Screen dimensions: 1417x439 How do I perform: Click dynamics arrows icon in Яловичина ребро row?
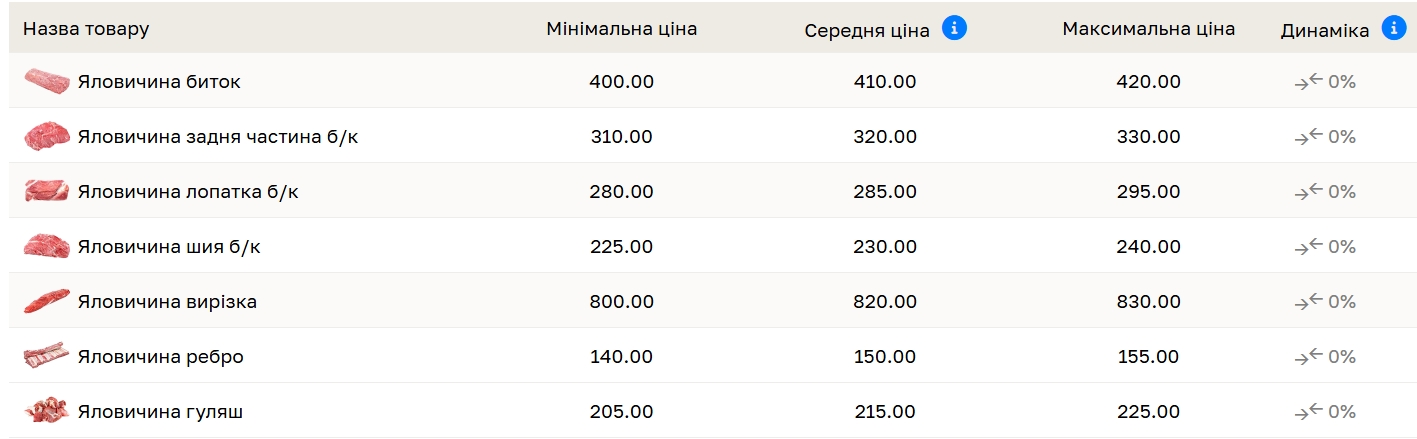(x=1308, y=356)
